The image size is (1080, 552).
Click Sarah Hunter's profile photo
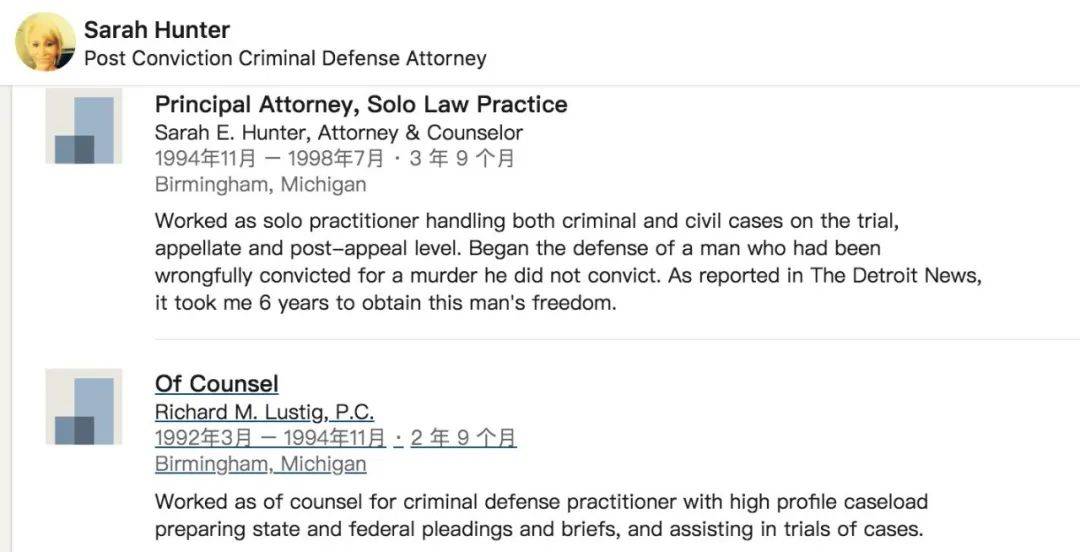click(x=45, y=42)
